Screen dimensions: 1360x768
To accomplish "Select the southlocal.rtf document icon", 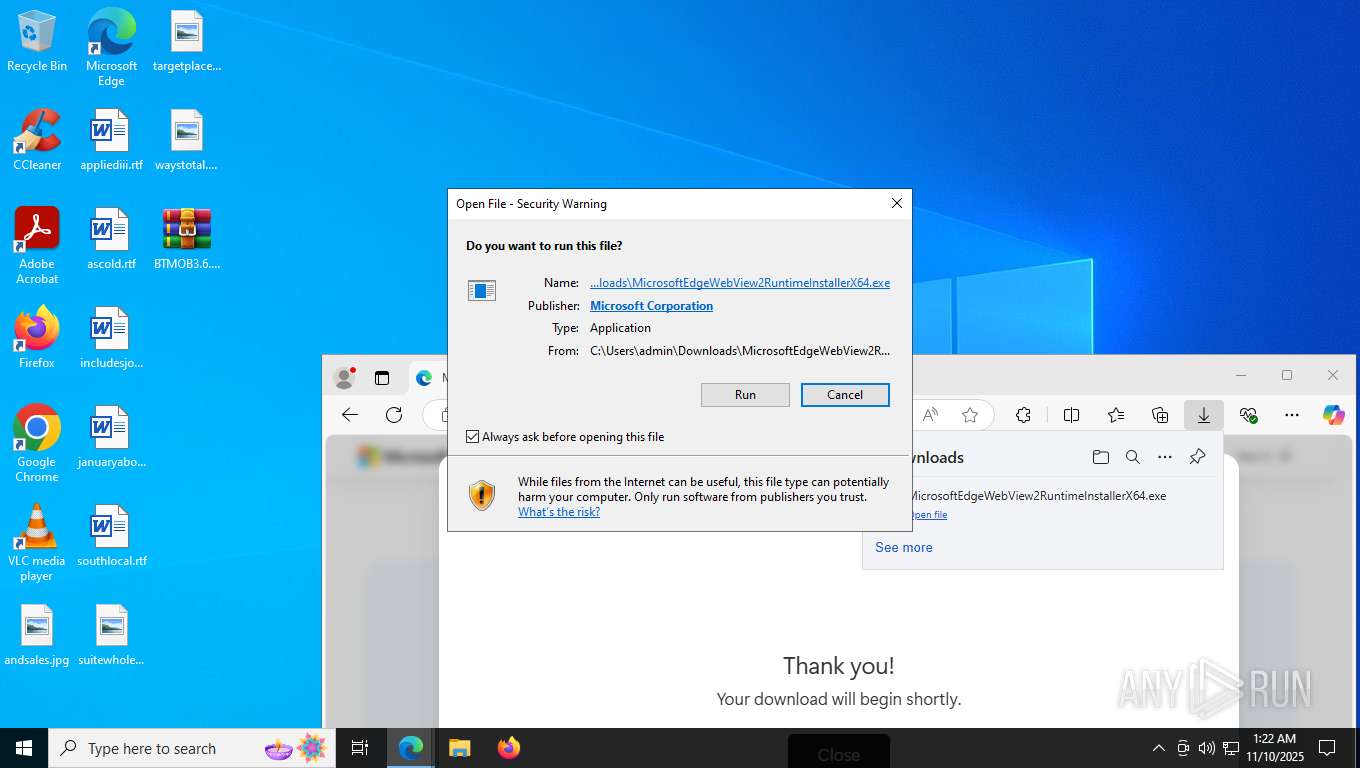I will pyautogui.click(x=111, y=536).
